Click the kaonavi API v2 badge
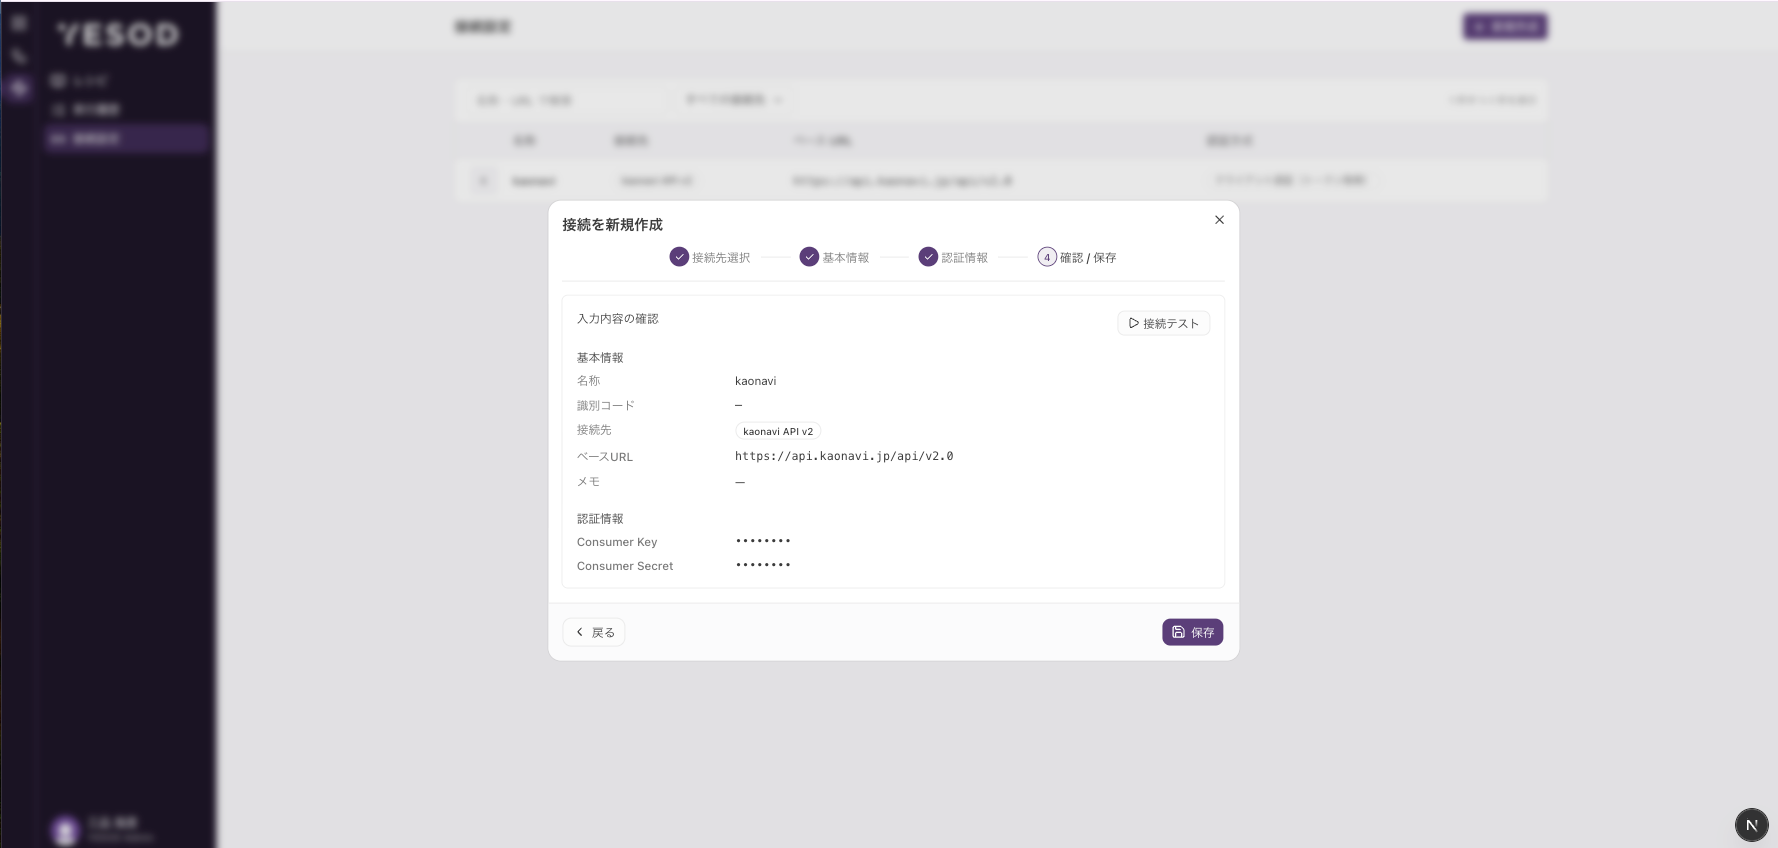The width and height of the screenshot is (1778, 848). click(x=778, y=431)
